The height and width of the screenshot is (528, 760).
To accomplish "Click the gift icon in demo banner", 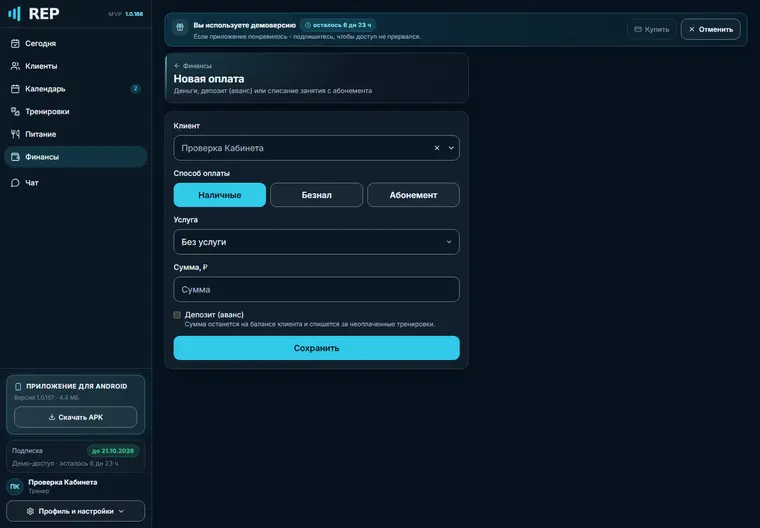I will [180, 27].
